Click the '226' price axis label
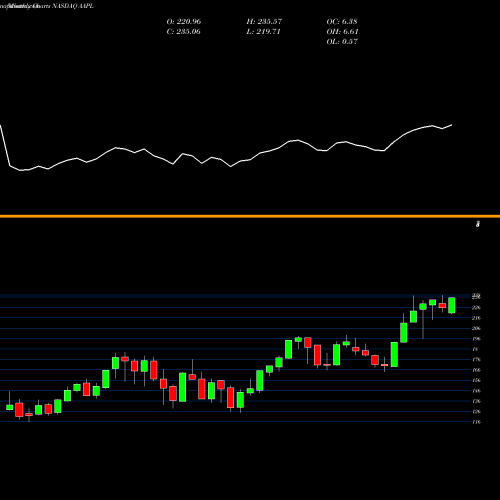This screenshot has height=500, width=500. [476, 307]
